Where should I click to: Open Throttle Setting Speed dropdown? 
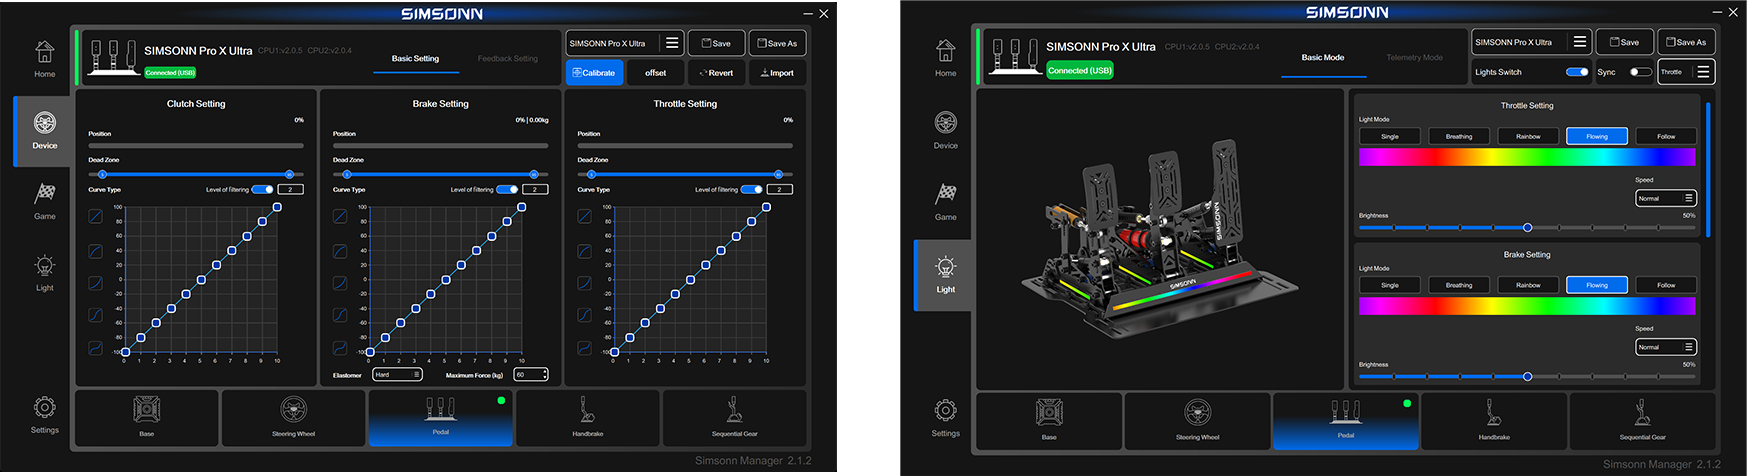1666,198
